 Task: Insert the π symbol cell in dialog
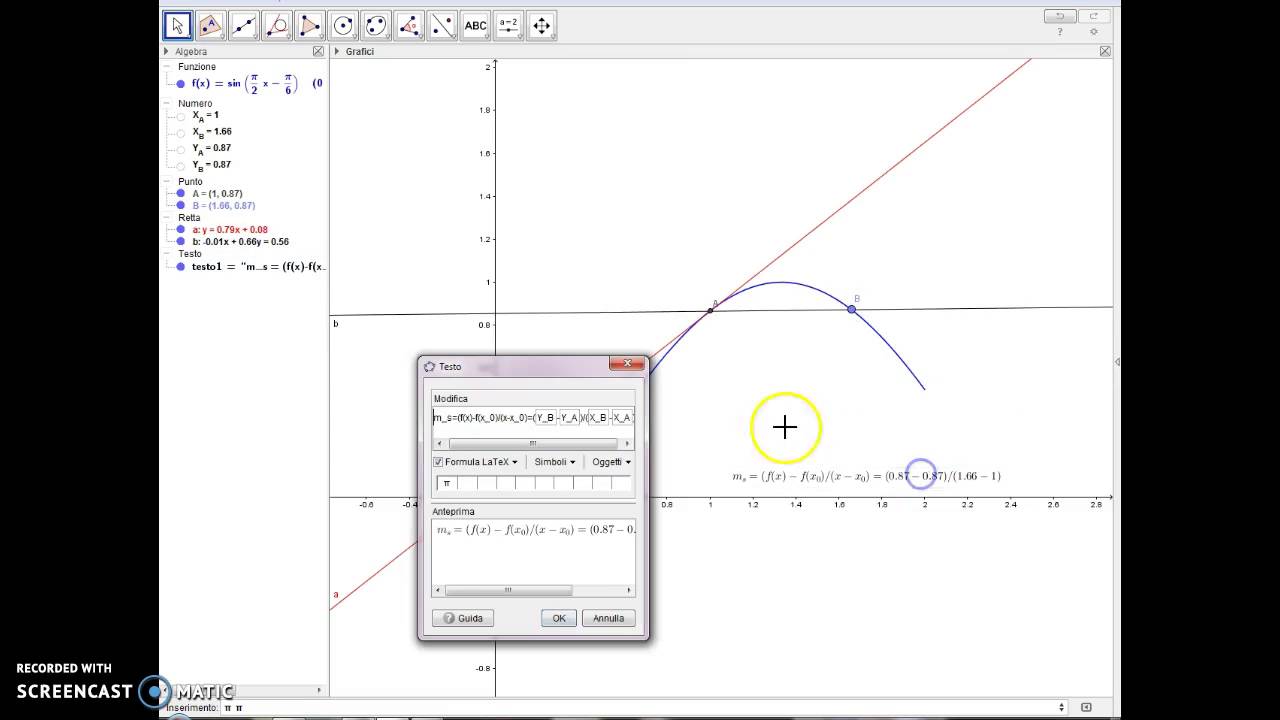pyautogui.click(x=447, y=483)
